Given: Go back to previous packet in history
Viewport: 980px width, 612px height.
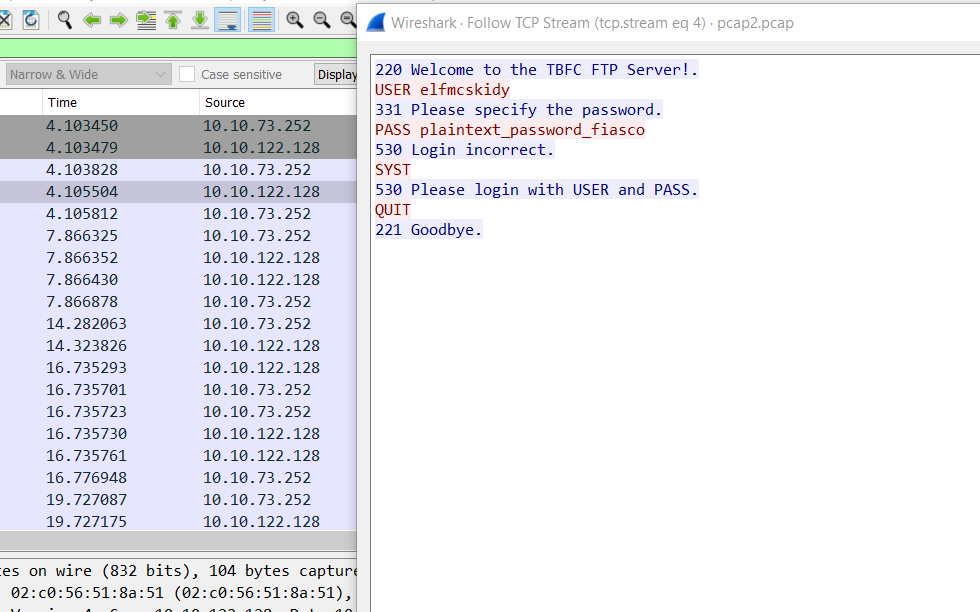Looking at the screenshot, I should tap(92, 19).
